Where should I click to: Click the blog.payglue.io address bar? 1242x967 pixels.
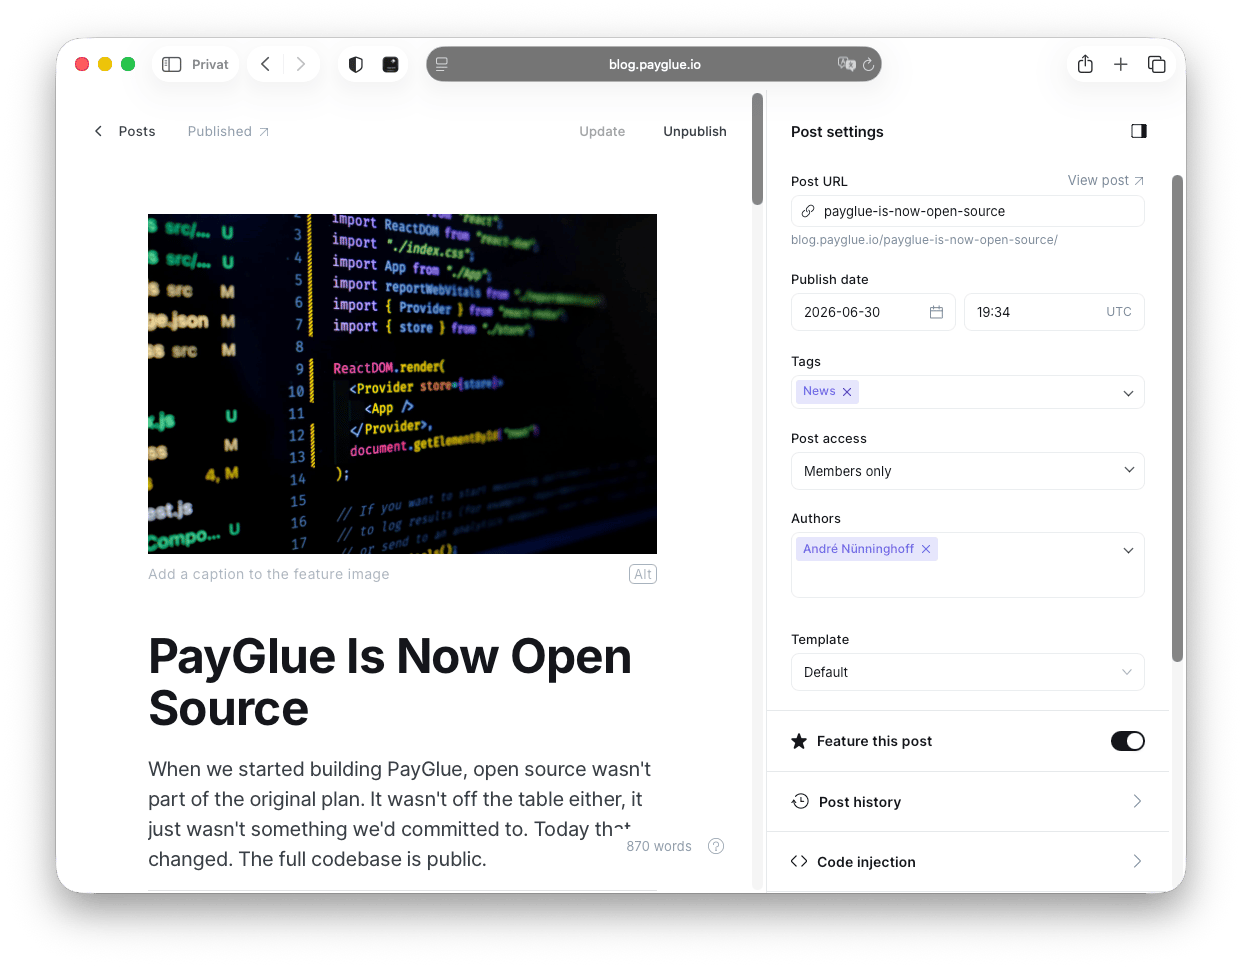[x=654, y=64]
